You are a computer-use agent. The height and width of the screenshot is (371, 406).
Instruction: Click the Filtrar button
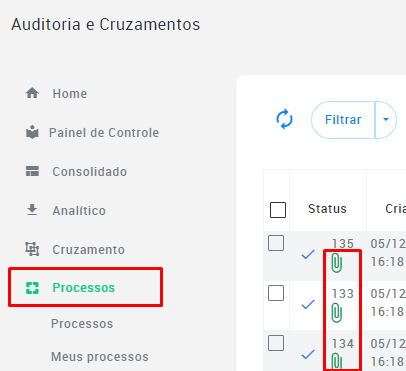pos(343,120)
